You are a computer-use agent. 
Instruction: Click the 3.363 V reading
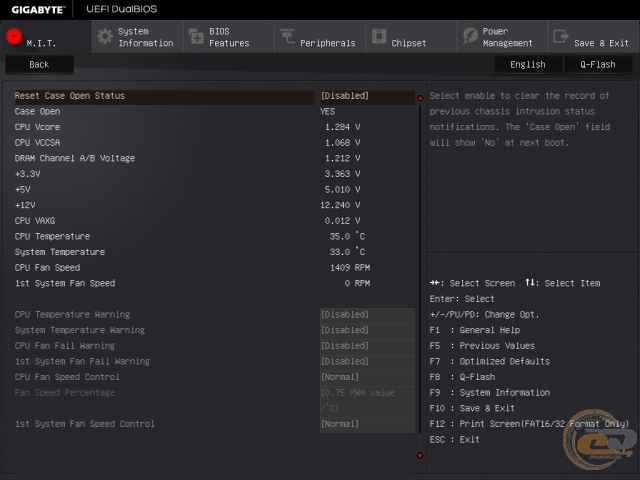(x=342, y=174)
